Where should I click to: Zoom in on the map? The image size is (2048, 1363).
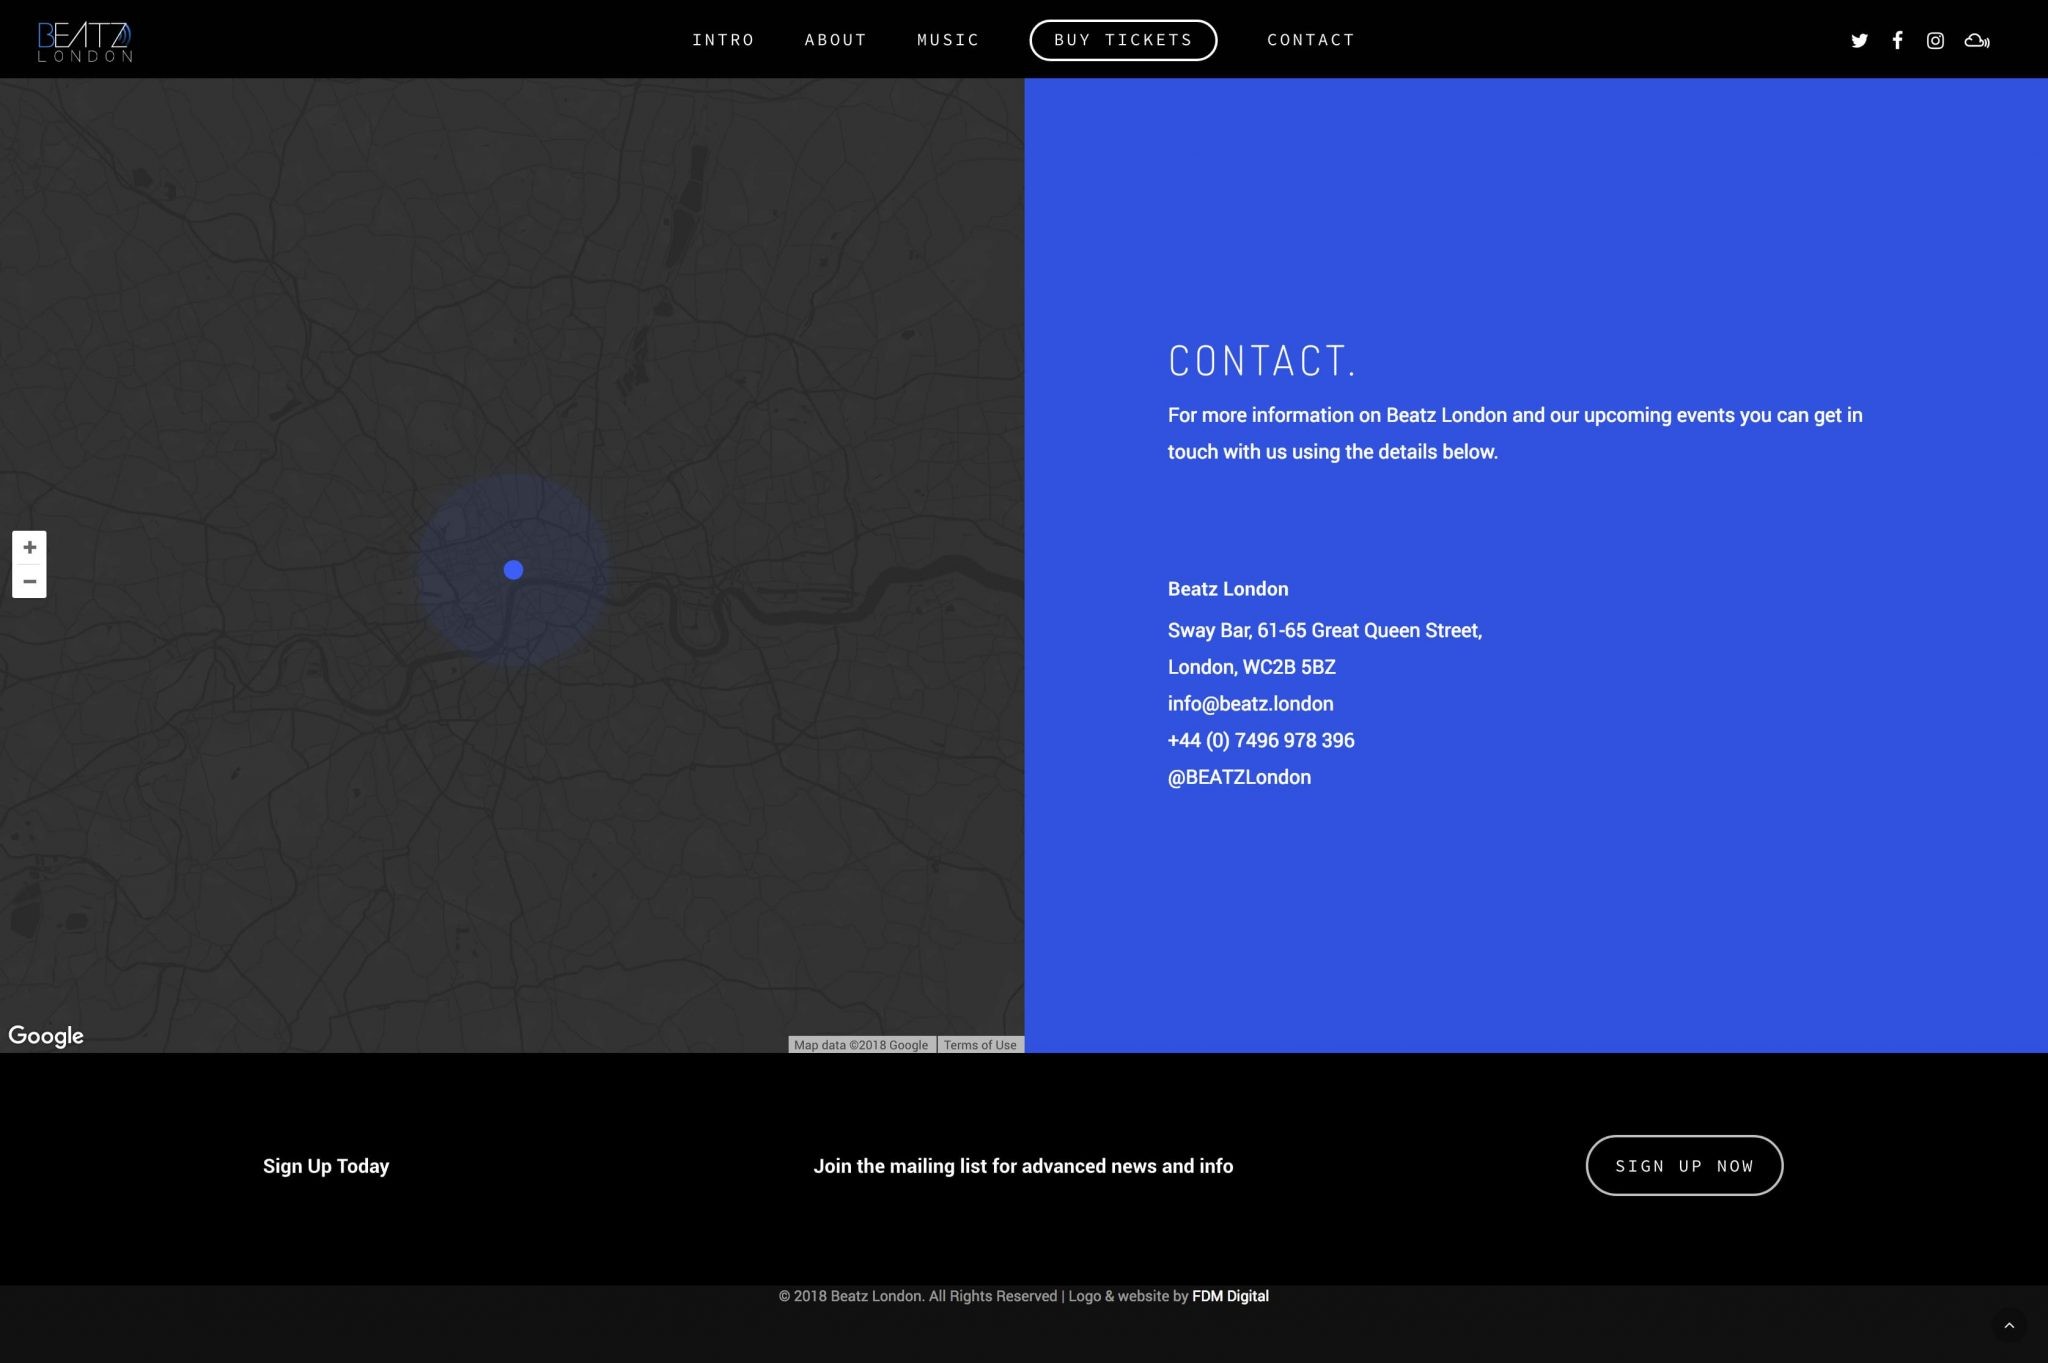29,547
